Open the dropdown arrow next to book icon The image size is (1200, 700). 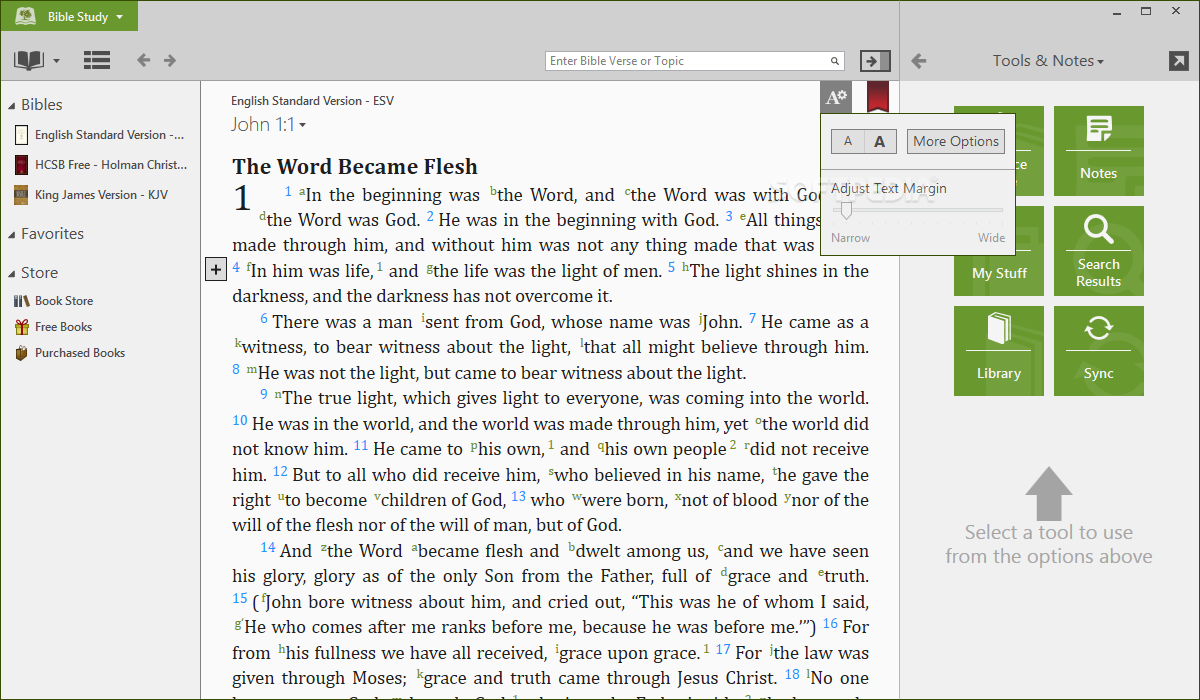point(56,61)
